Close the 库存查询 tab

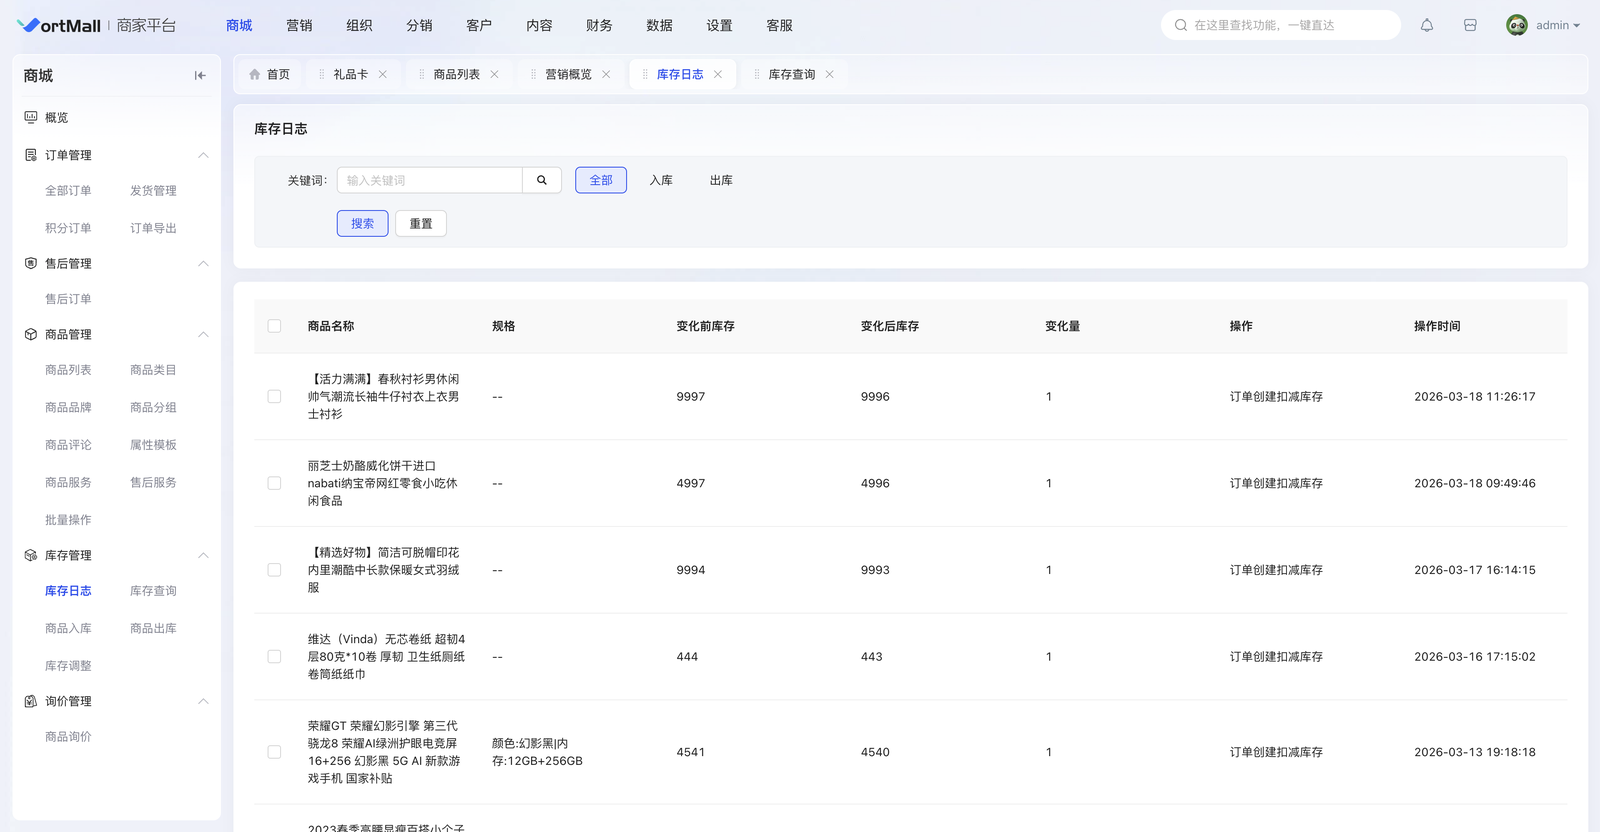click(x=830, y=74)
